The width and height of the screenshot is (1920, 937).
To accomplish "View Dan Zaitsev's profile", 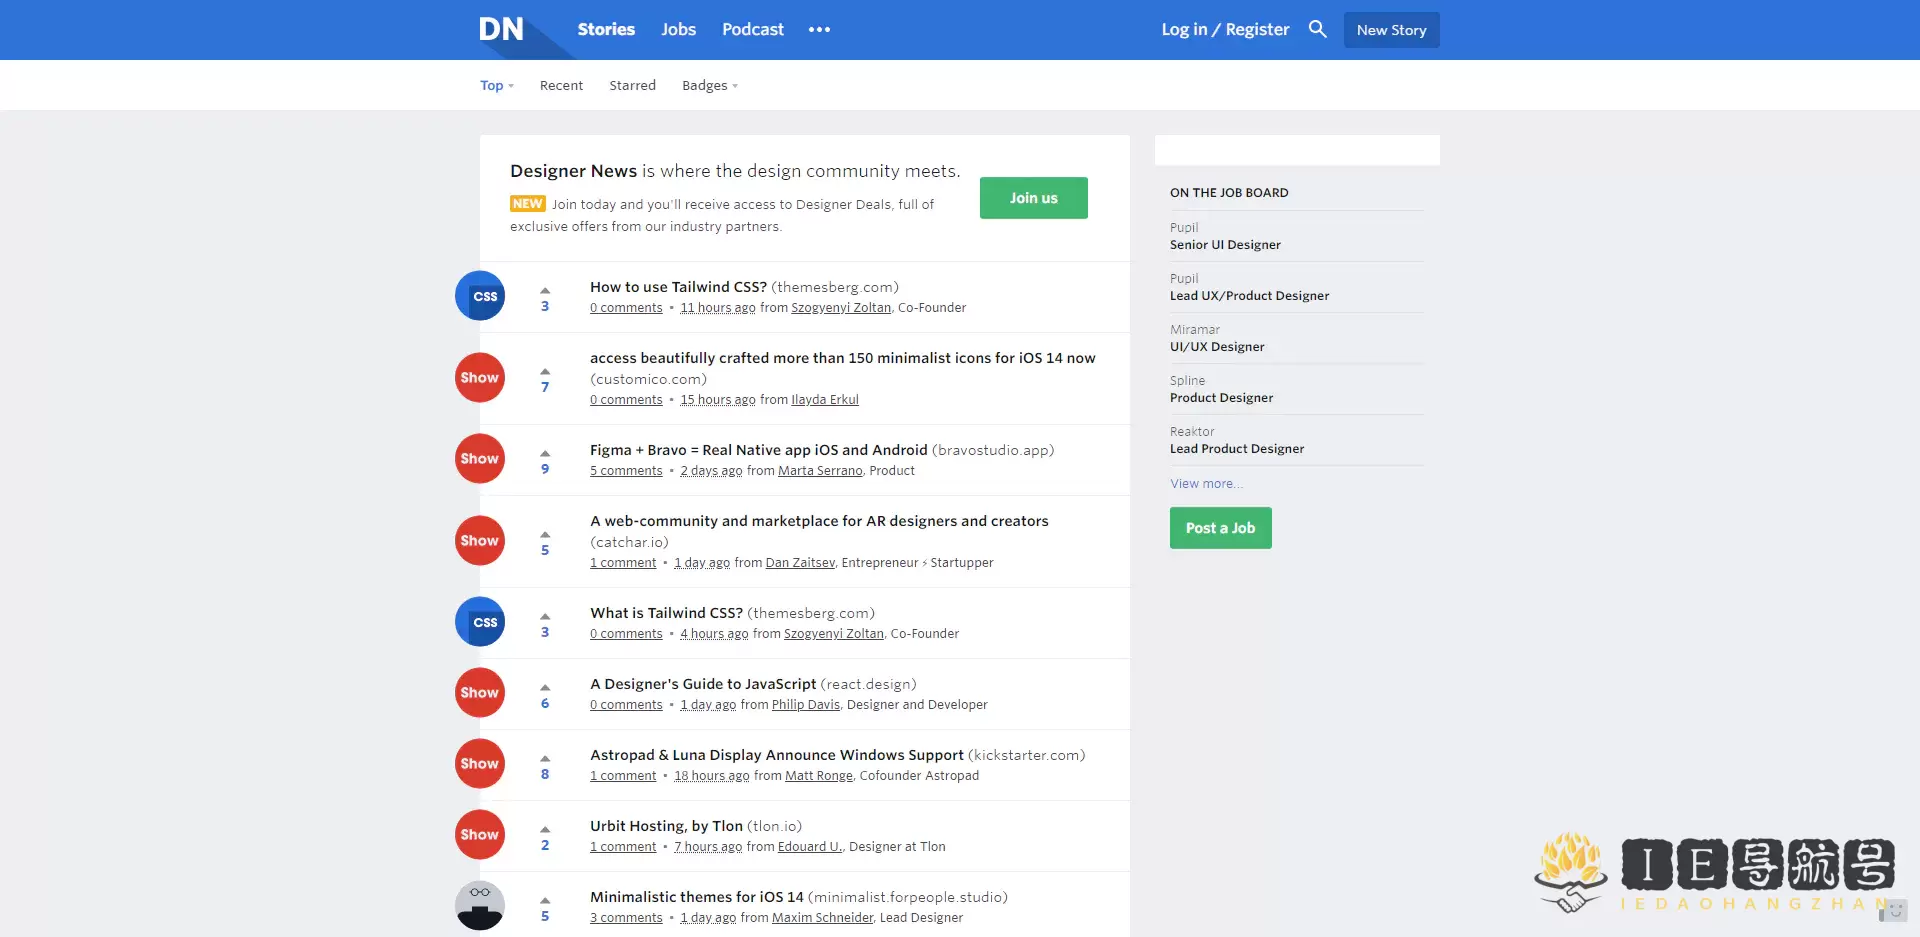I will click(800, 563).
